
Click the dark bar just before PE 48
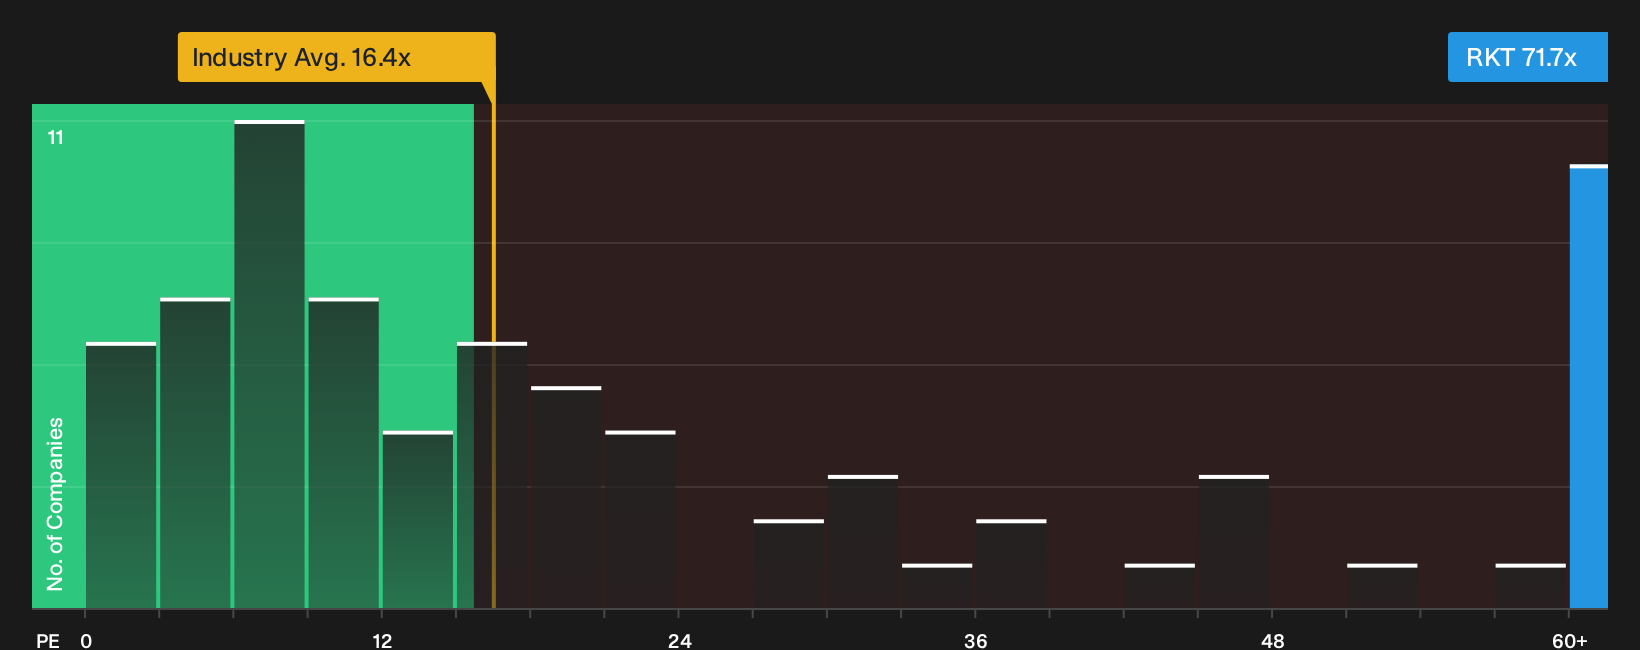click(x=1234, y=541)
